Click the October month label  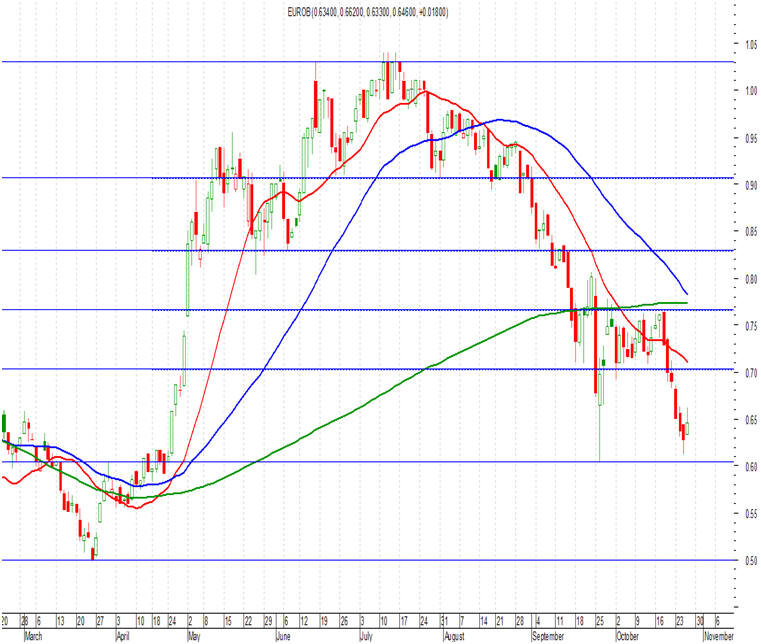point(628,636)
